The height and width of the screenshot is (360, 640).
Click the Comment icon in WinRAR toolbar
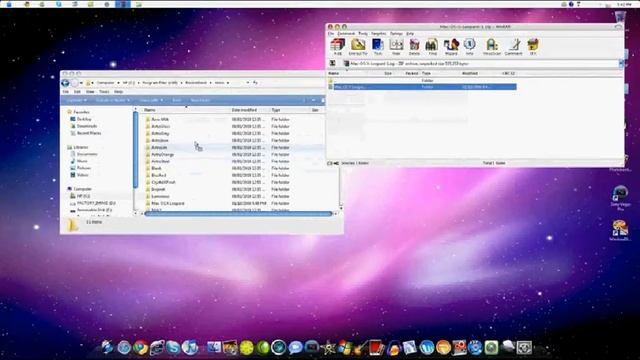[513, 47]
